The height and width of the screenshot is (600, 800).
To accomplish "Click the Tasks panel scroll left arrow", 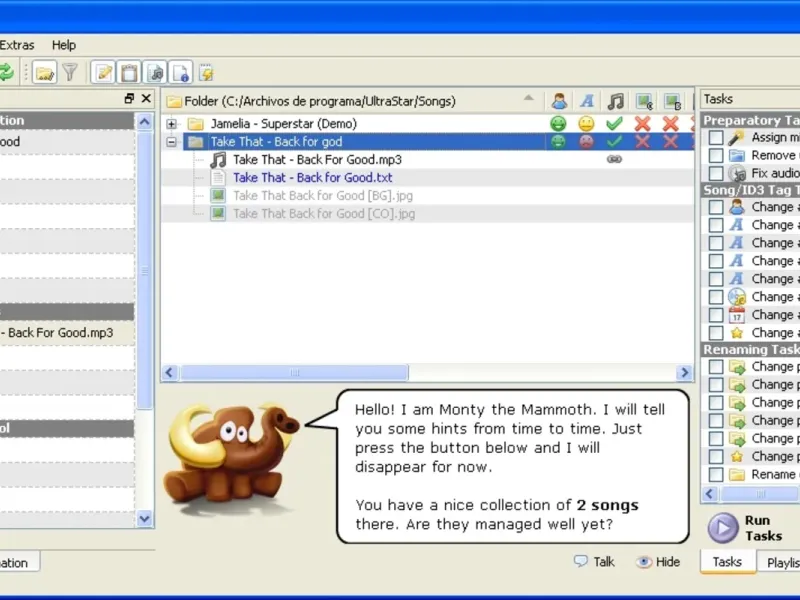I will [709, 493].
